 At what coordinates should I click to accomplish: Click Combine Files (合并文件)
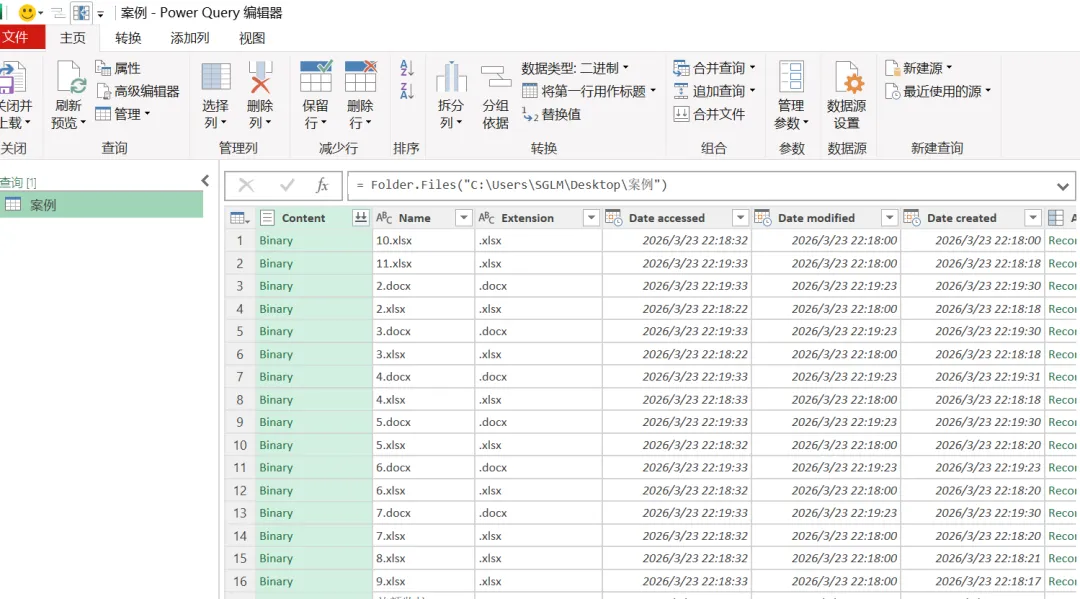pos(709,114)
